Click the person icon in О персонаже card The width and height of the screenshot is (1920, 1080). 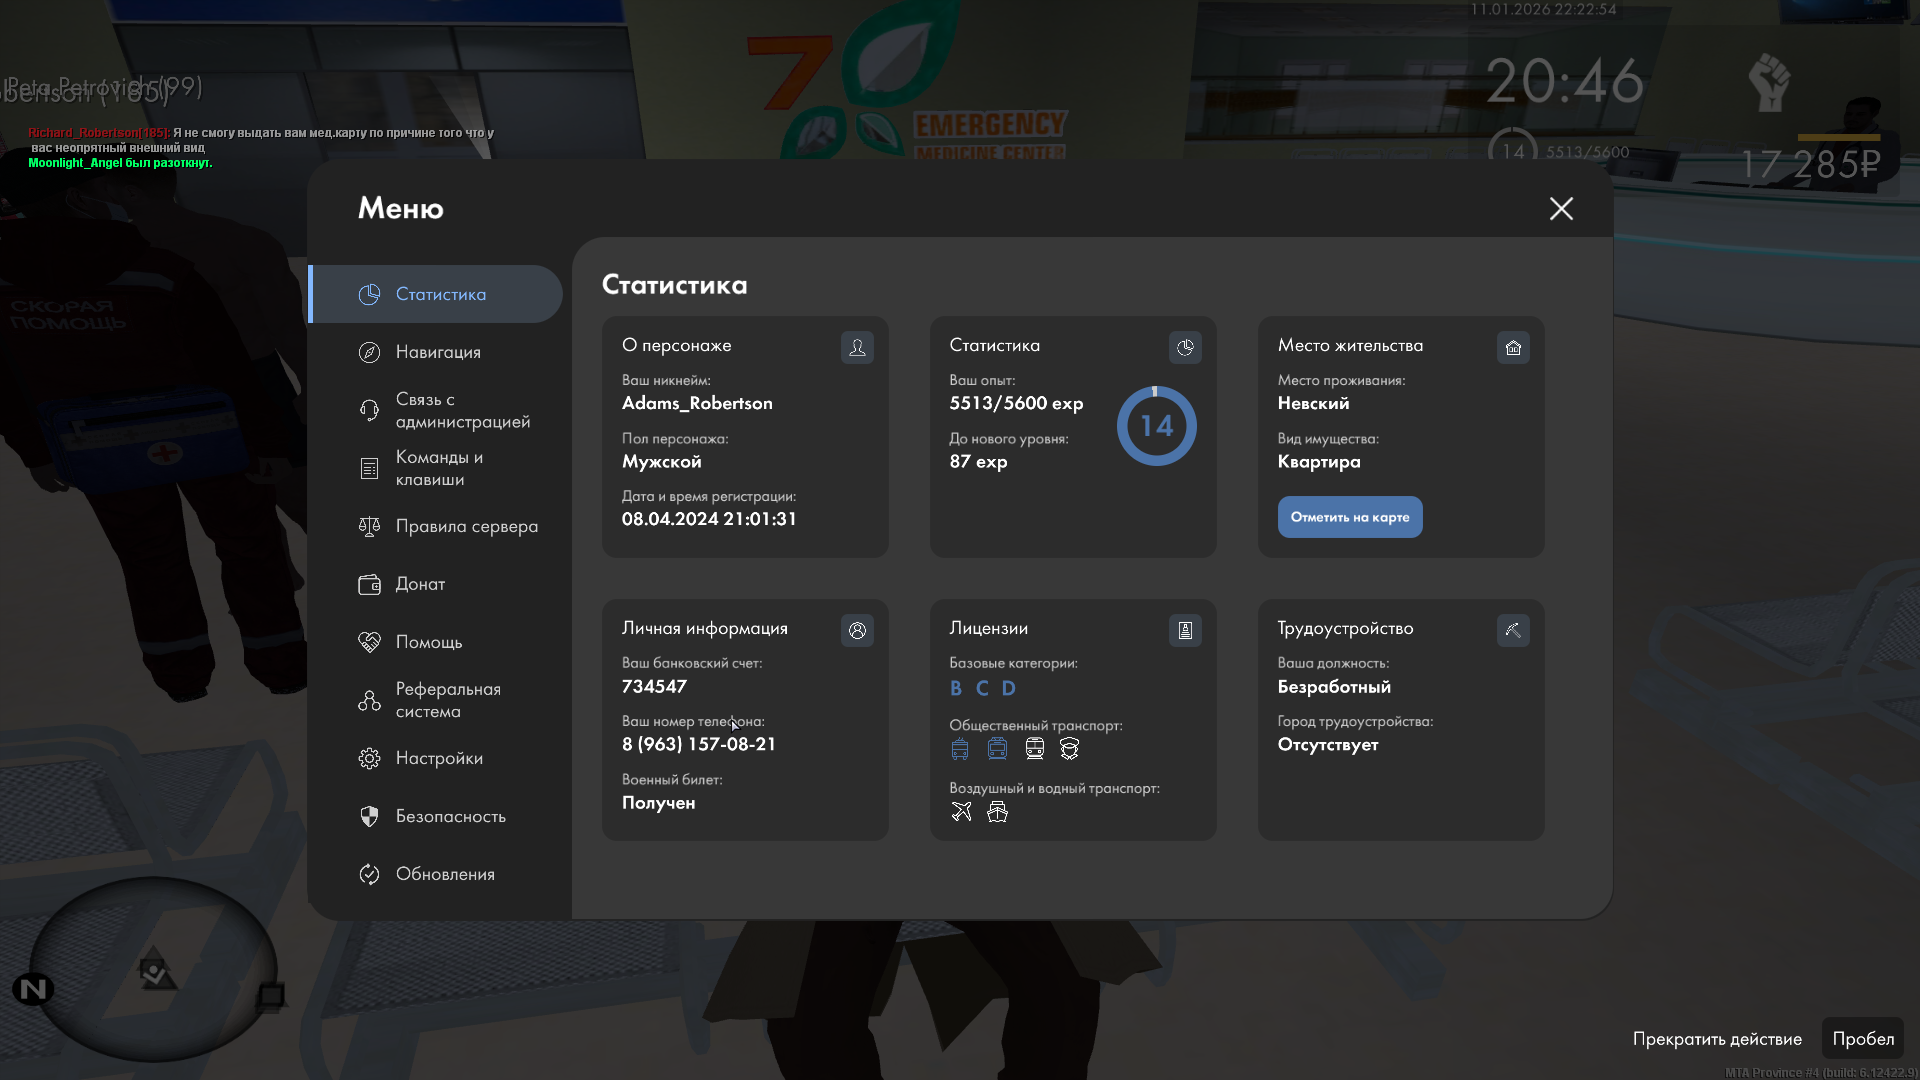click(x=857, y=348)
